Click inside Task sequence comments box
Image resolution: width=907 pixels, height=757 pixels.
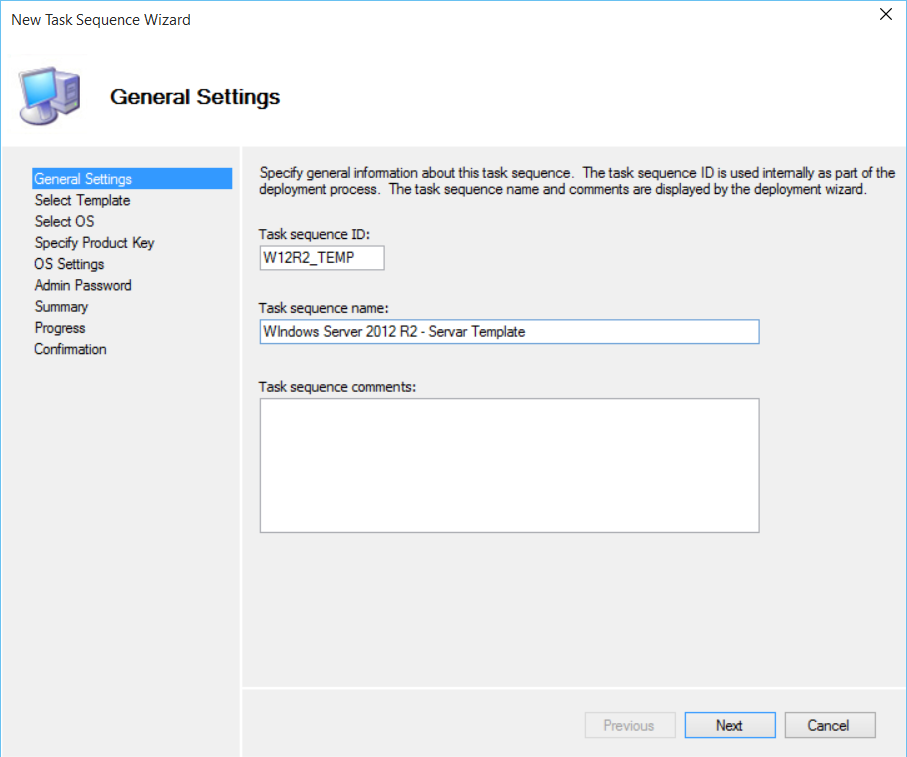point(508,465)
